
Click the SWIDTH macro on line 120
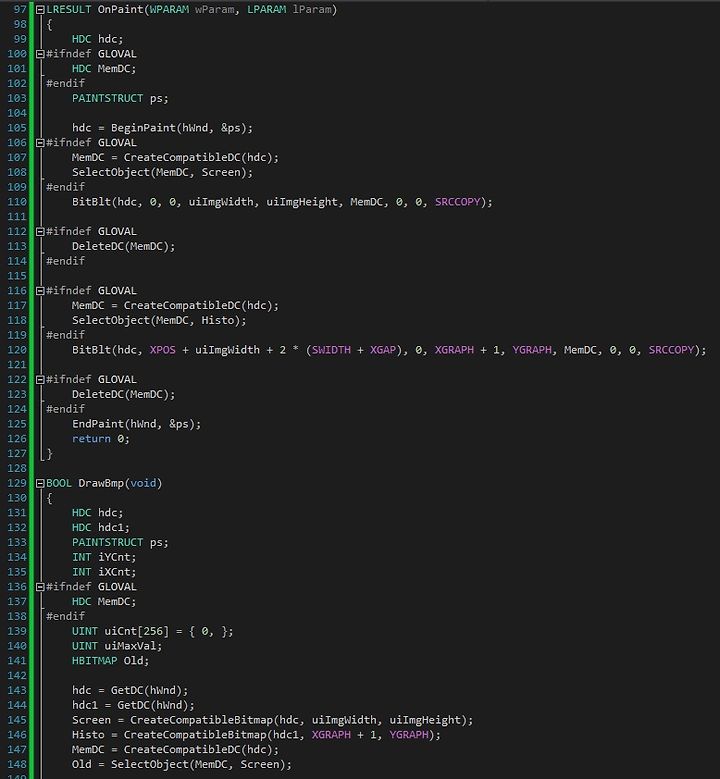[x=331, y=350]
